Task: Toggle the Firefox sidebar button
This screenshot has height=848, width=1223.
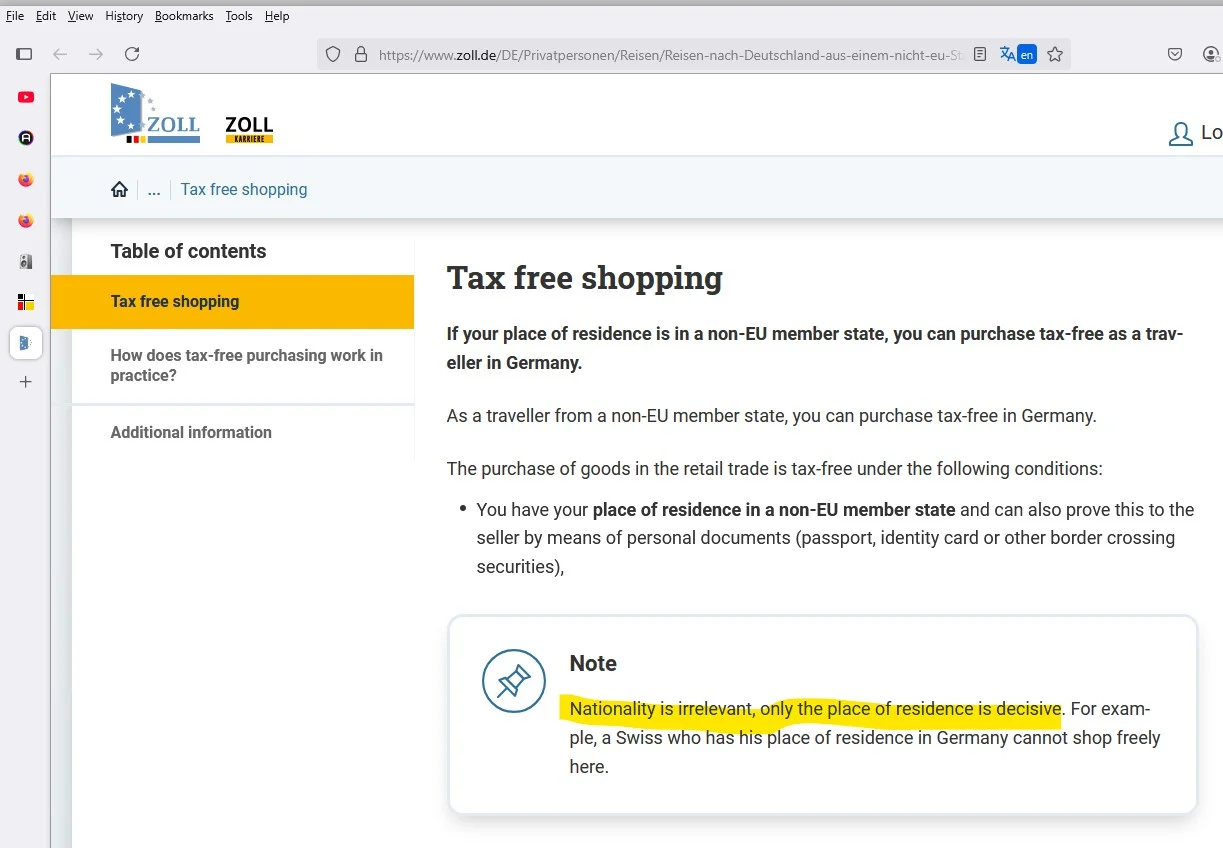Action: 25,54
